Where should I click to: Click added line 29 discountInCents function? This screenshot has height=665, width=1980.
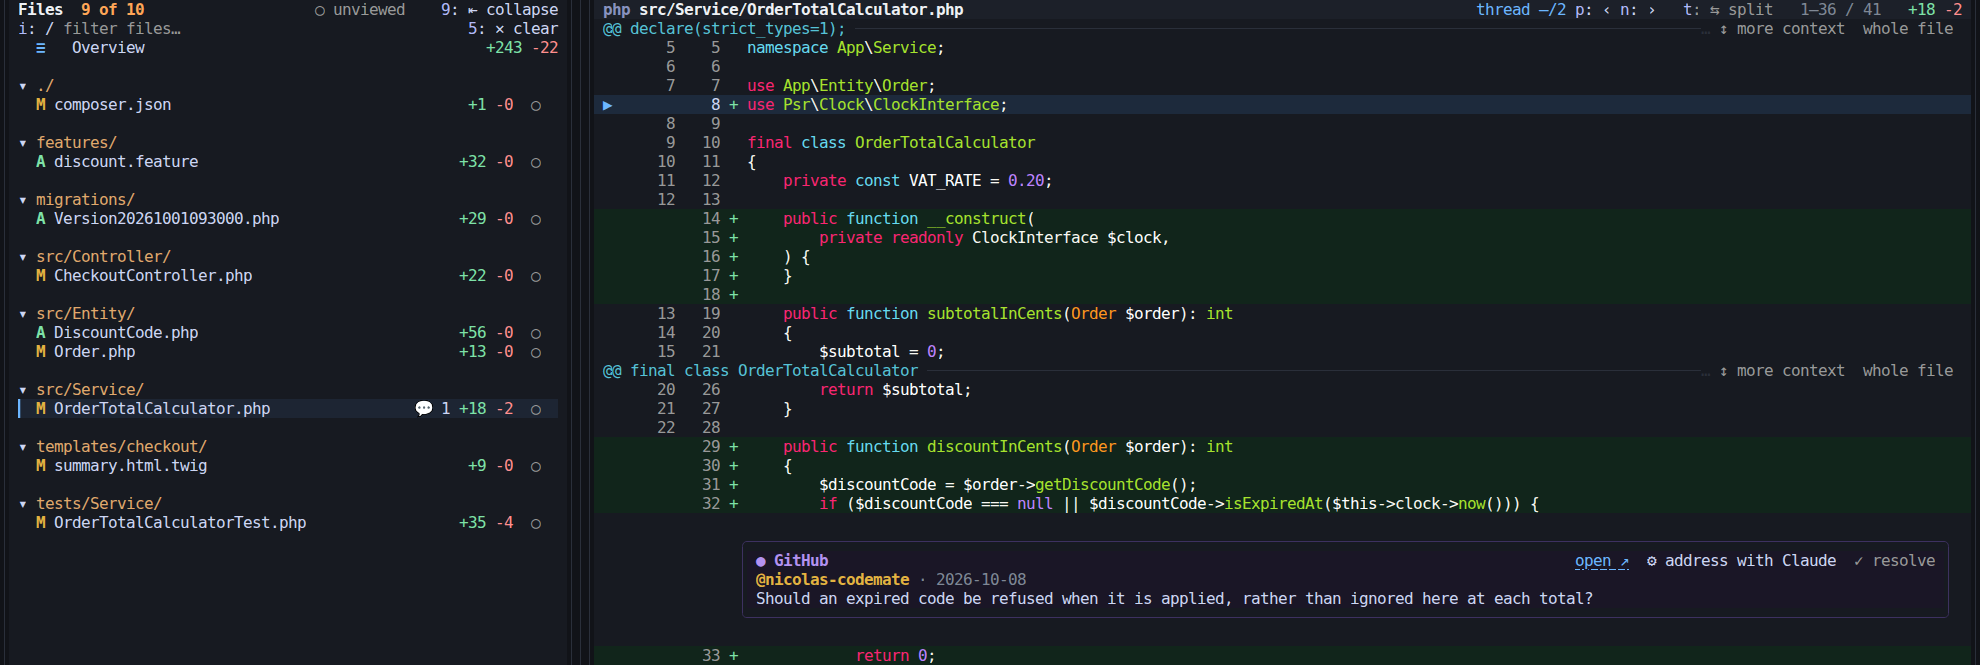(x=1282, y=447)
